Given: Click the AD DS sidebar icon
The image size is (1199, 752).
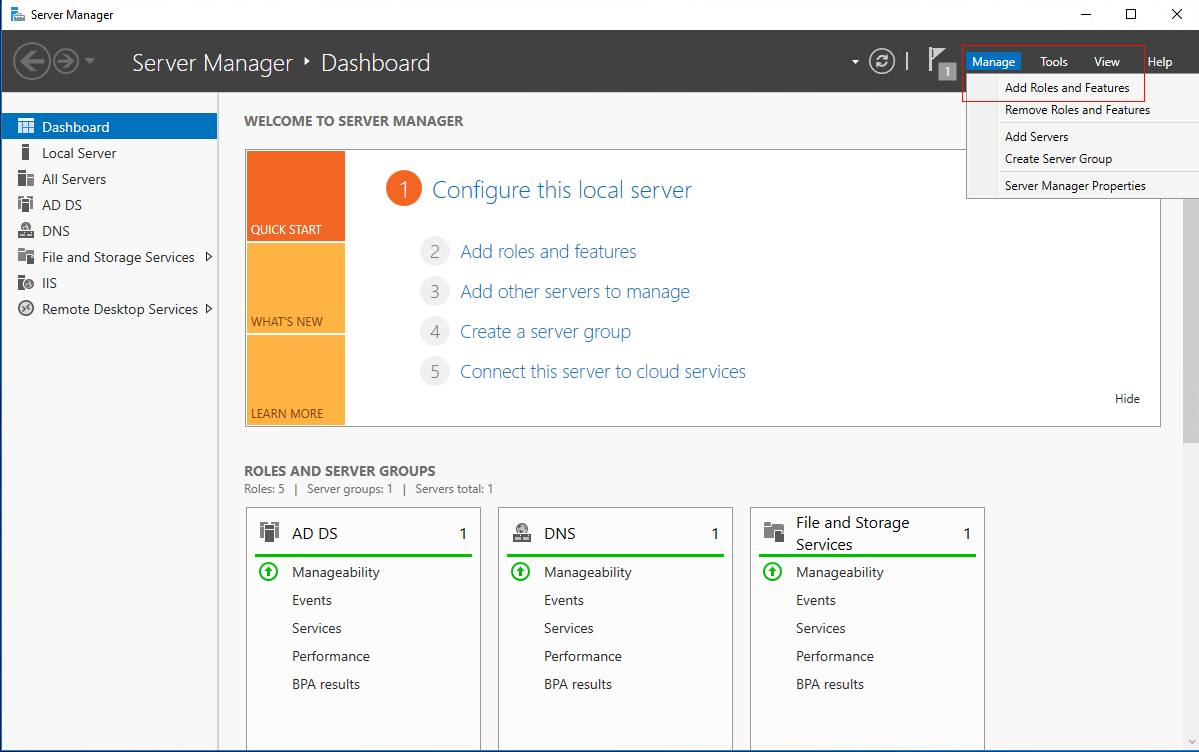Looking at the screenshot, I should (x=26, y=204).
